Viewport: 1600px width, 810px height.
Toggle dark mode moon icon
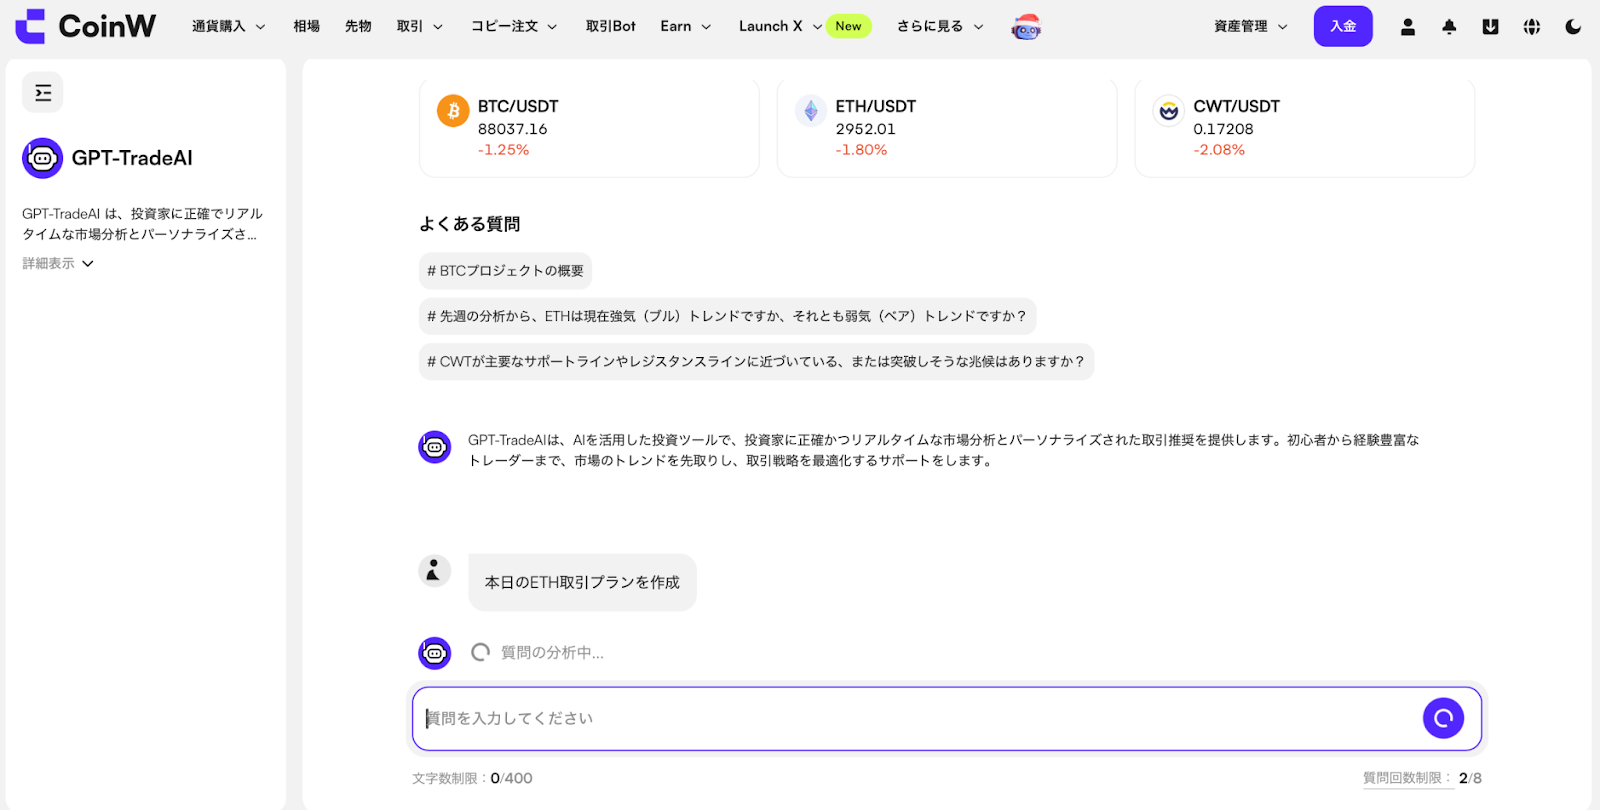pos(1573,27)
